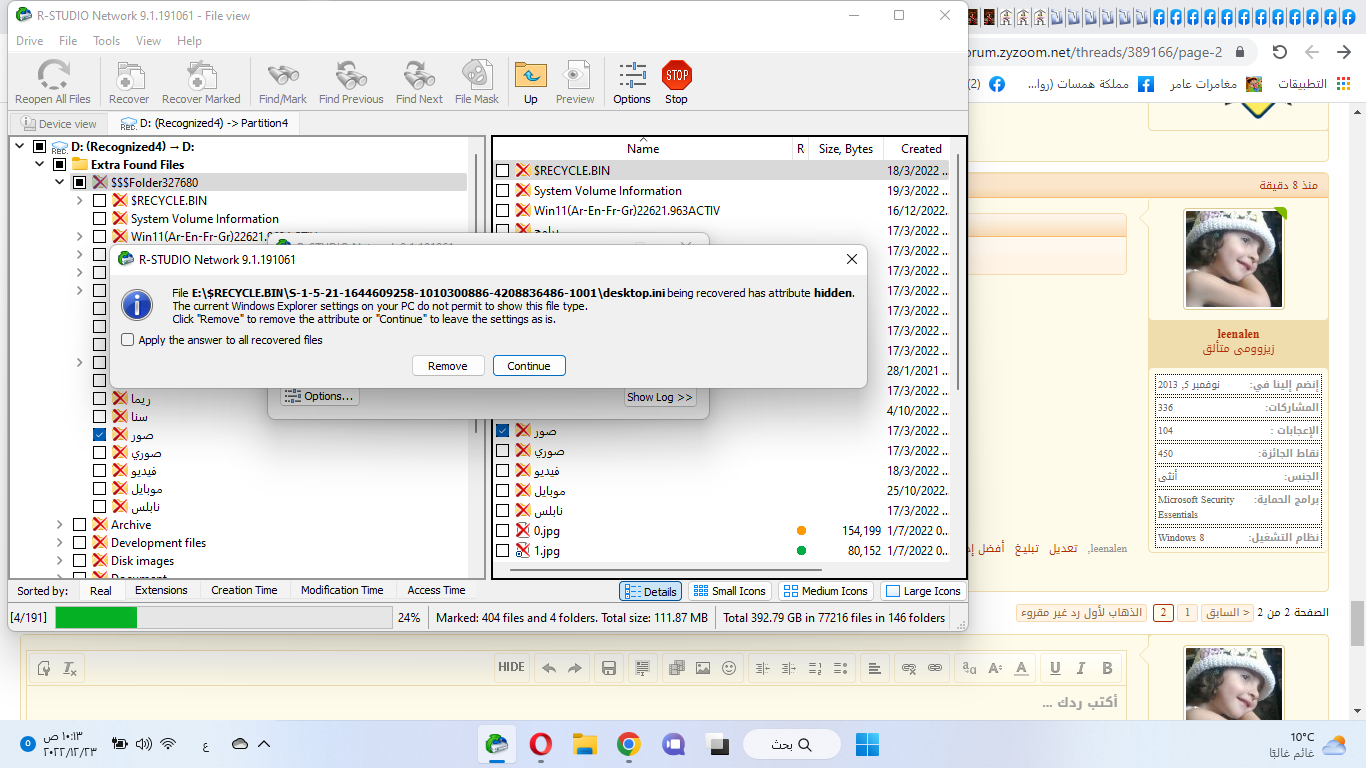Open the Help menu
The width and height of the screenshot is (1366, 768).
(189, 41)
